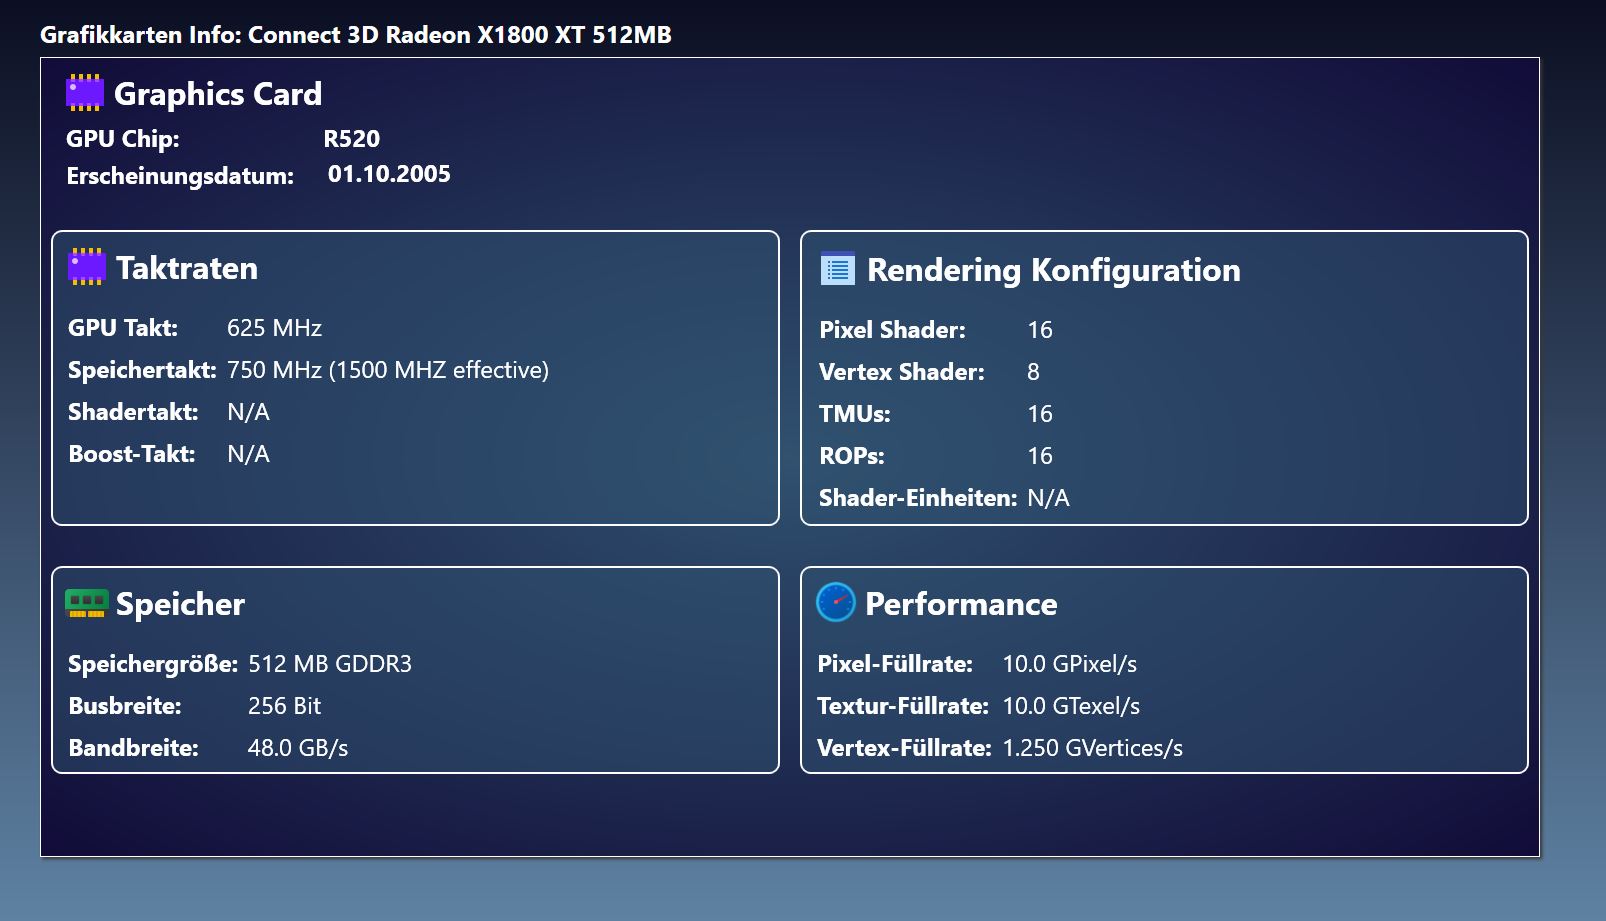This screenshot has height=921, width=1606.
Task: Click the Bandbreite value 48.0 GB/s
Action: [298, 748]
